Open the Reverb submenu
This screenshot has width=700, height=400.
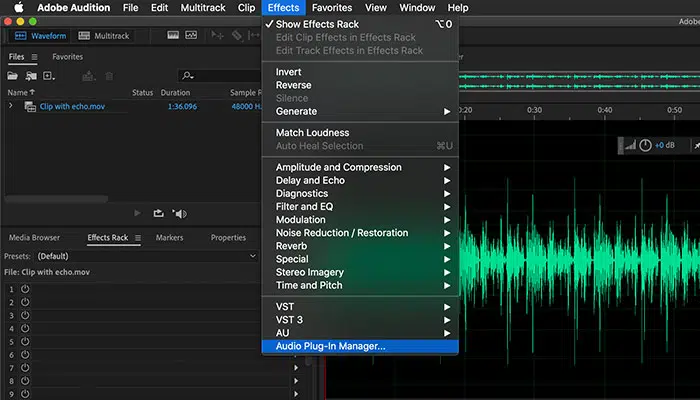click(360, 246)
